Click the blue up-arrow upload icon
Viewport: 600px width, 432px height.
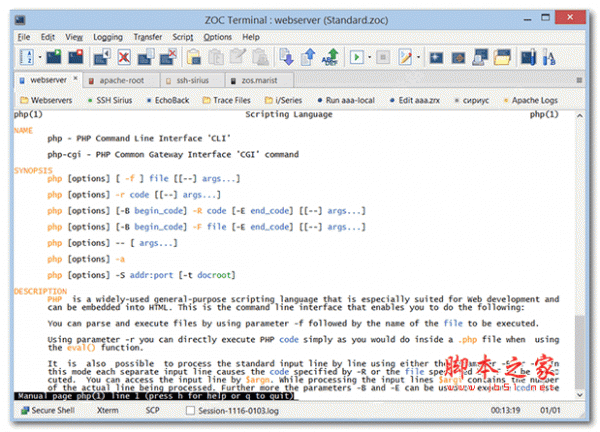[x=307, y=58]
